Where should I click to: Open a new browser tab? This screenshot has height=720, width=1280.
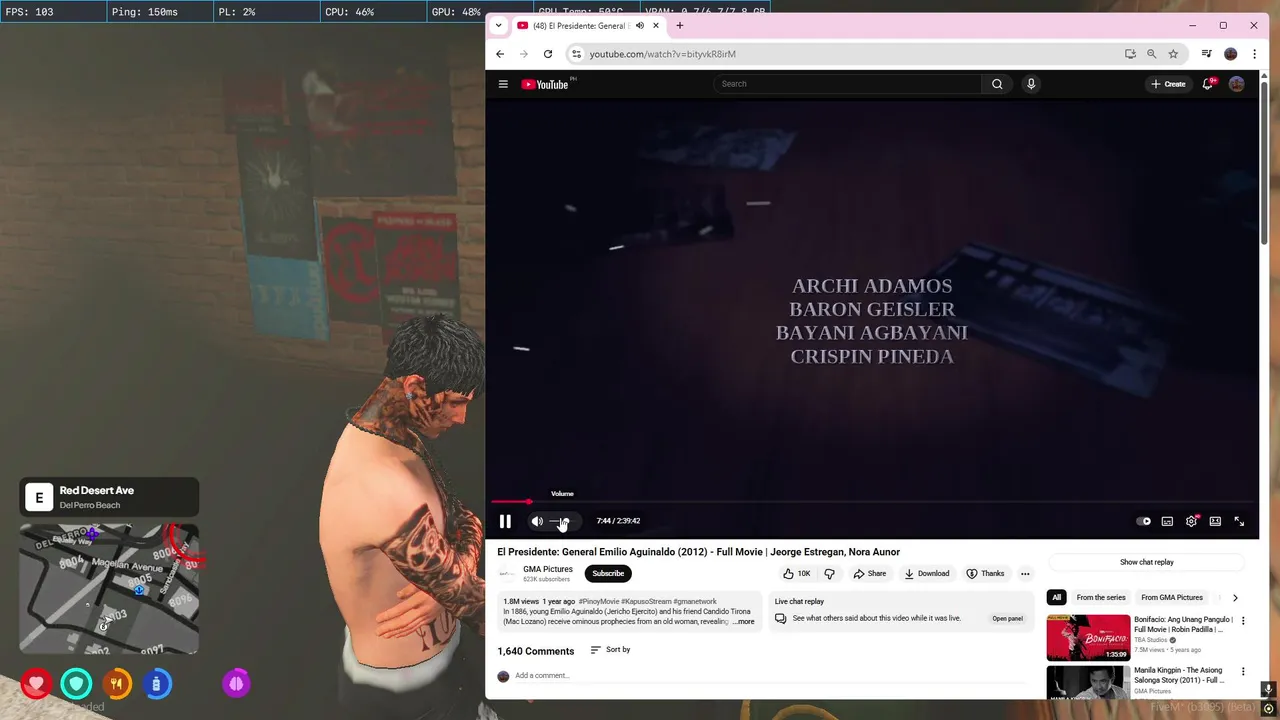680,25
